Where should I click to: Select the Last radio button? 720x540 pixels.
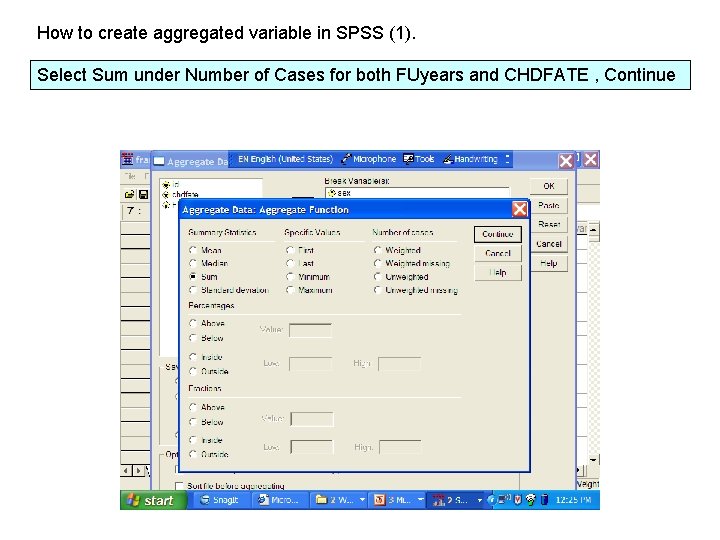pos(290,263)
